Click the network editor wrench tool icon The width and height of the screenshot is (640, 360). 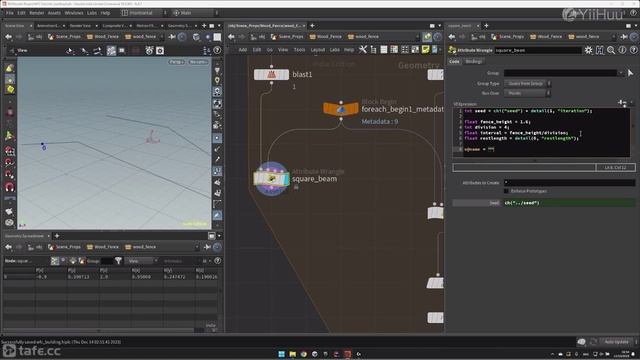pos(363,50)
